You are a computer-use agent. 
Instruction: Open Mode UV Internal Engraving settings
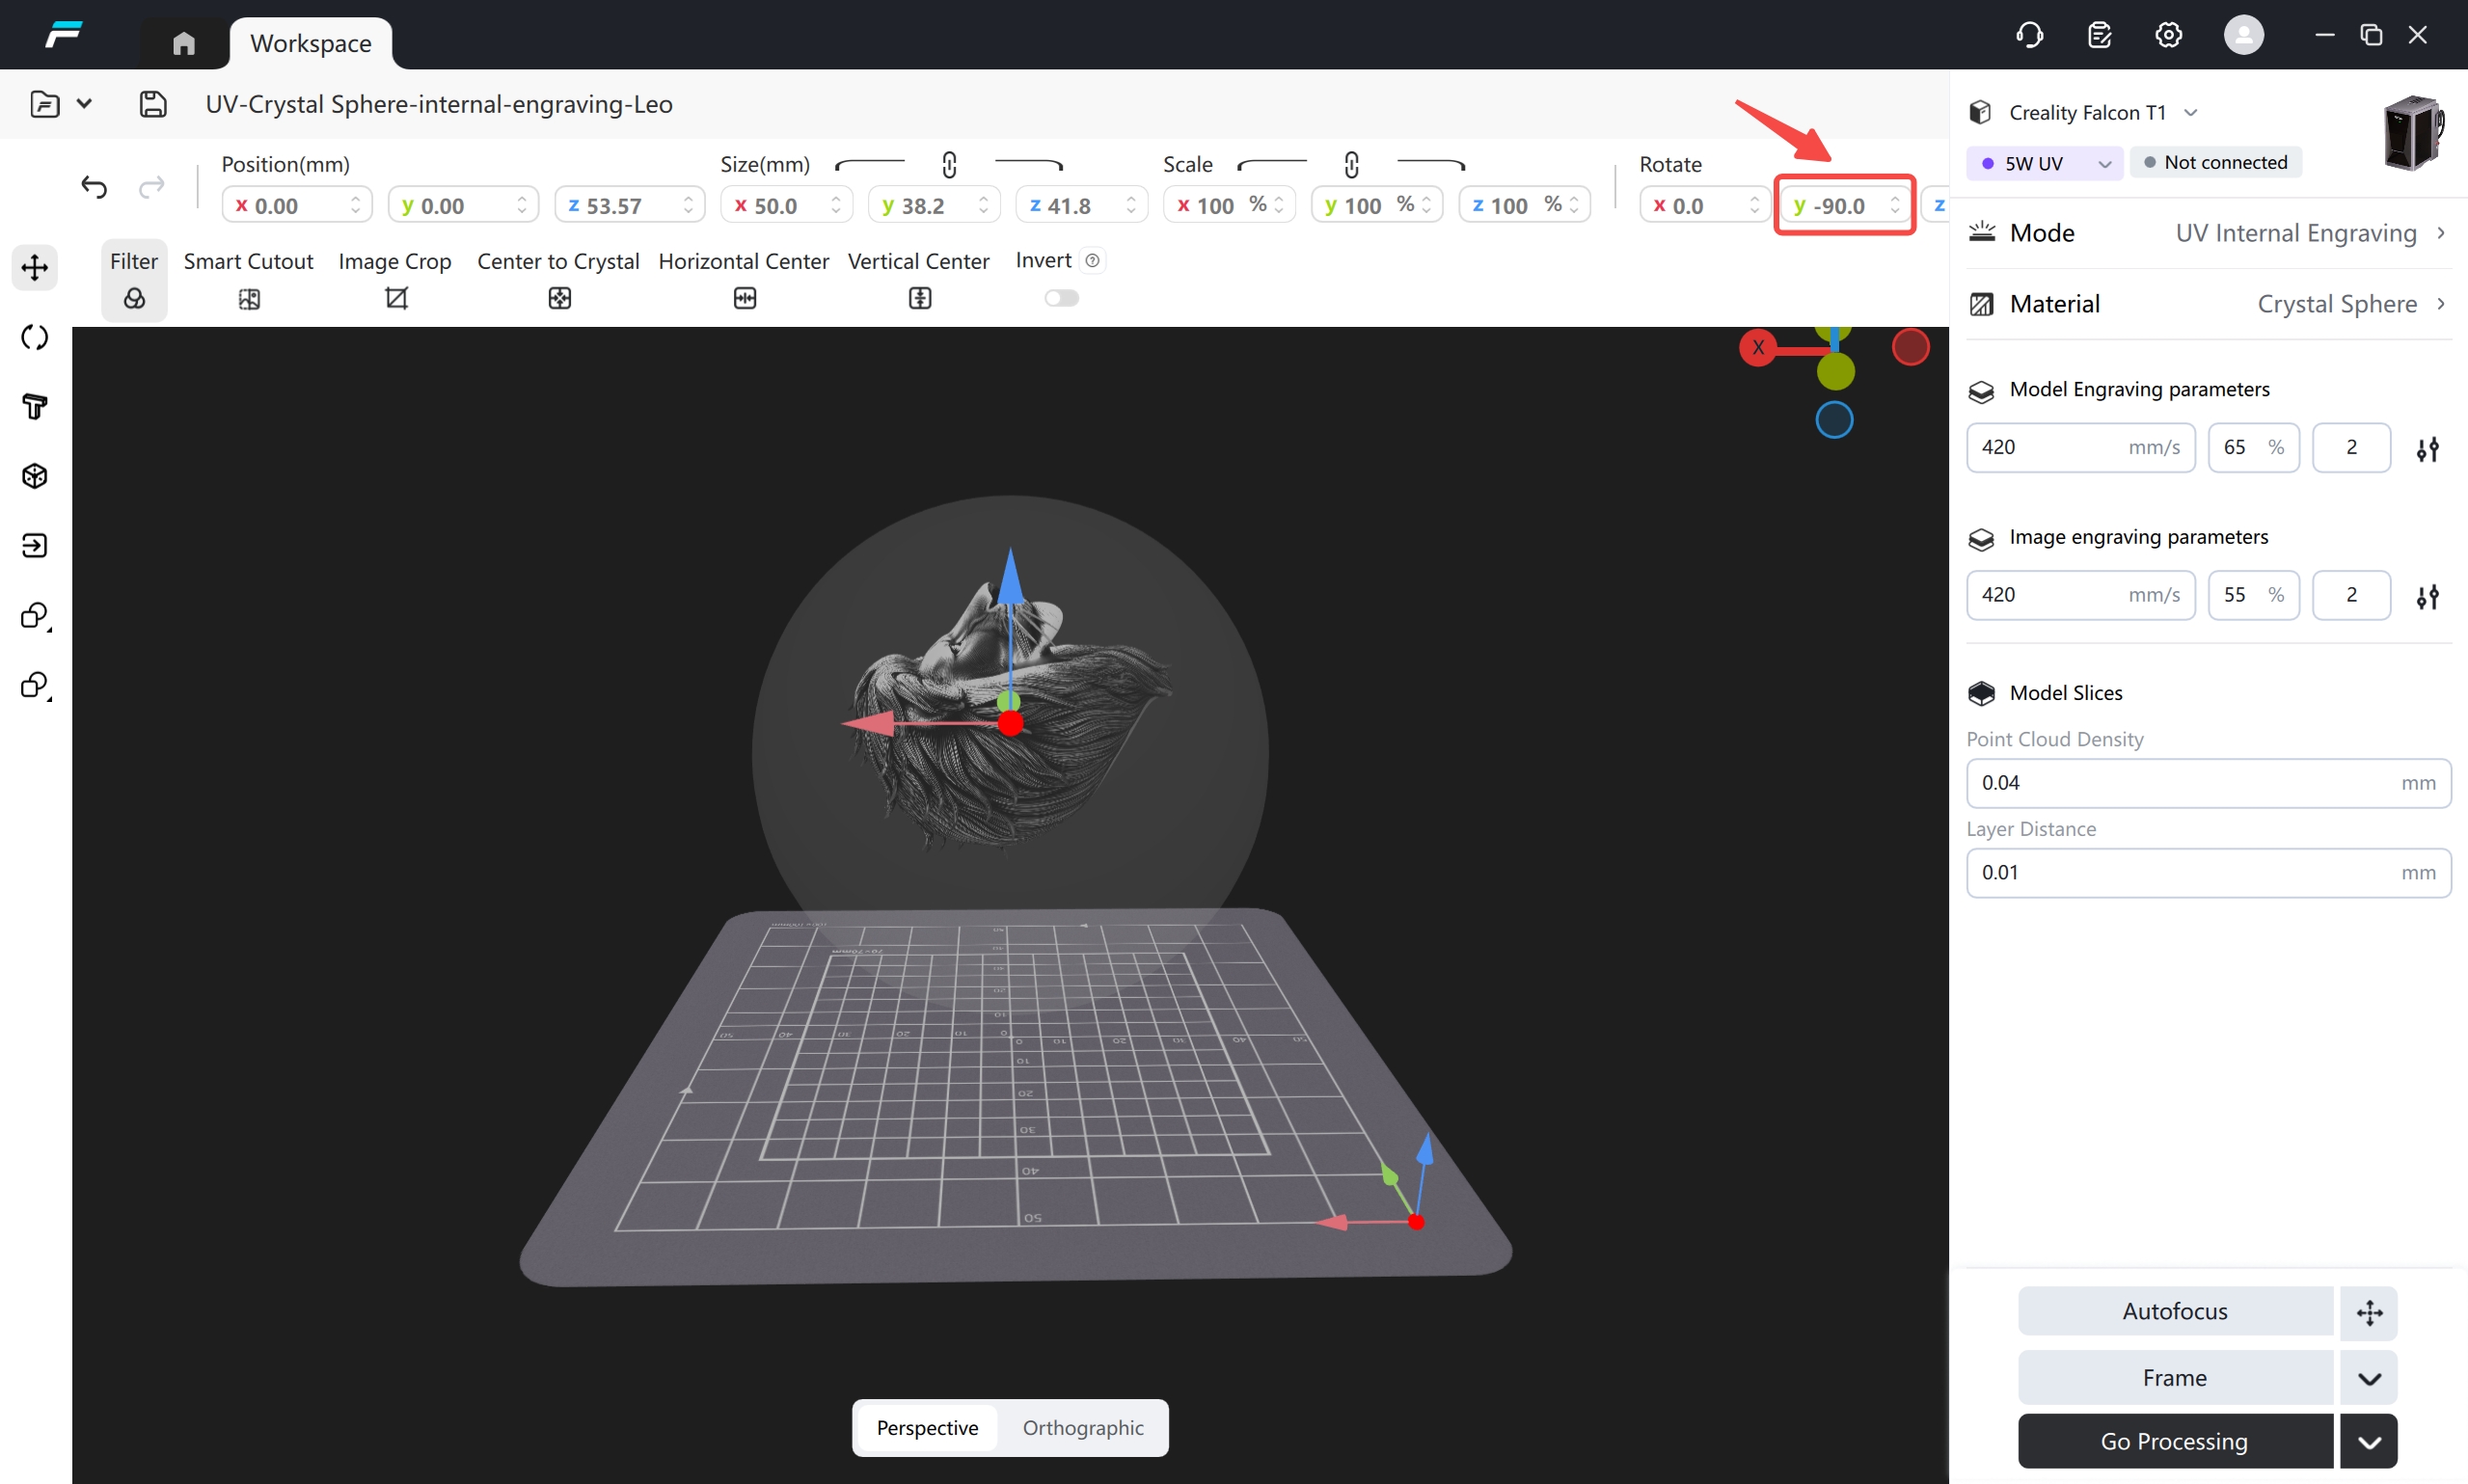pyautogui.click(x=2209, y=233)
